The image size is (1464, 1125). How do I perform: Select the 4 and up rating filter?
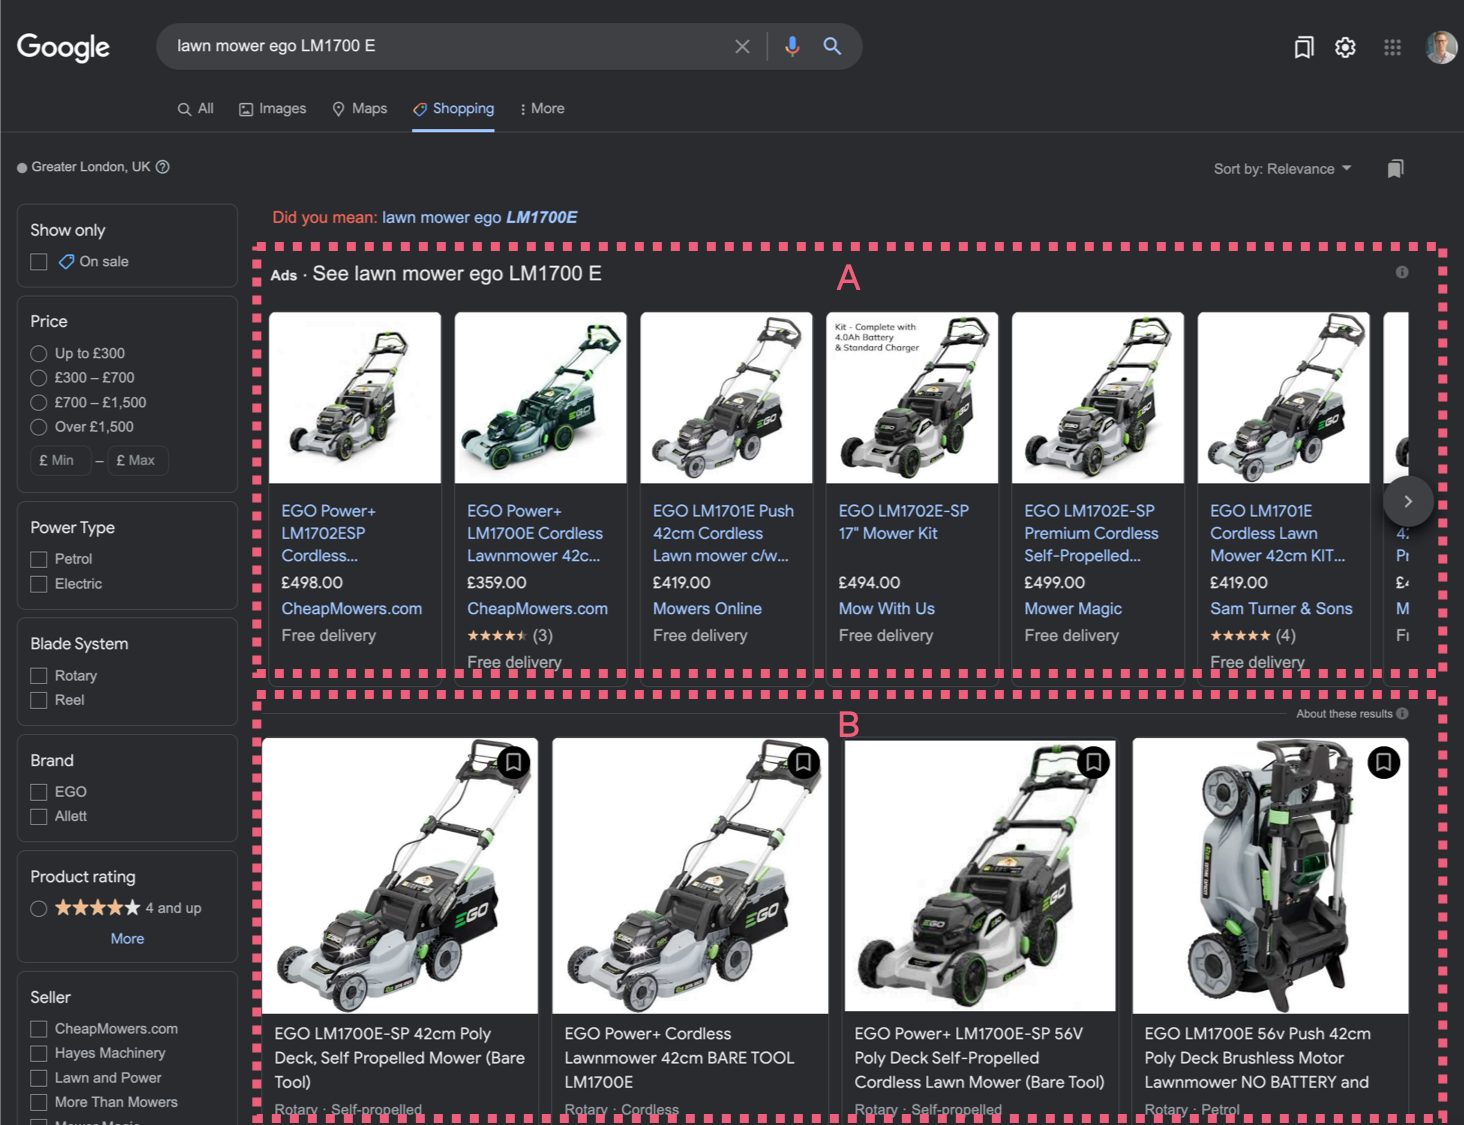tap(39, 908)
